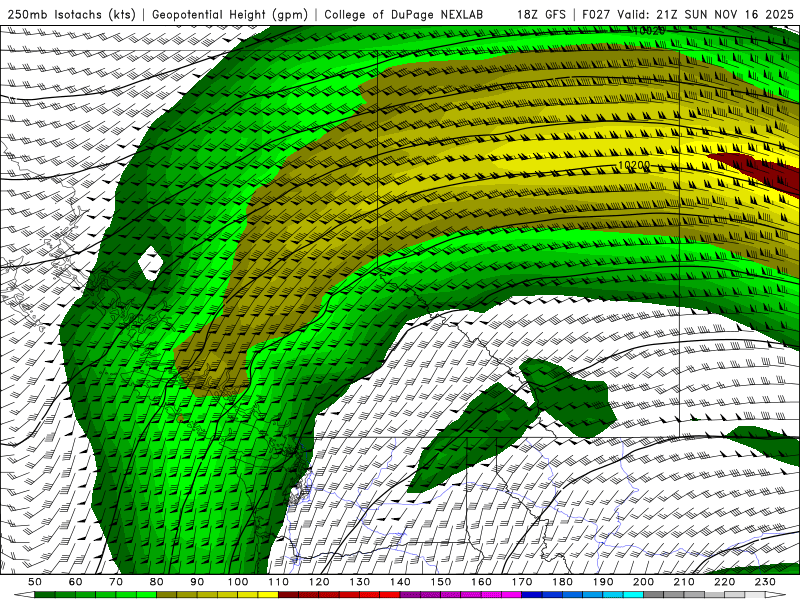Click the '50' value on the color scale

pyautogui.click(x=35, y=582)
